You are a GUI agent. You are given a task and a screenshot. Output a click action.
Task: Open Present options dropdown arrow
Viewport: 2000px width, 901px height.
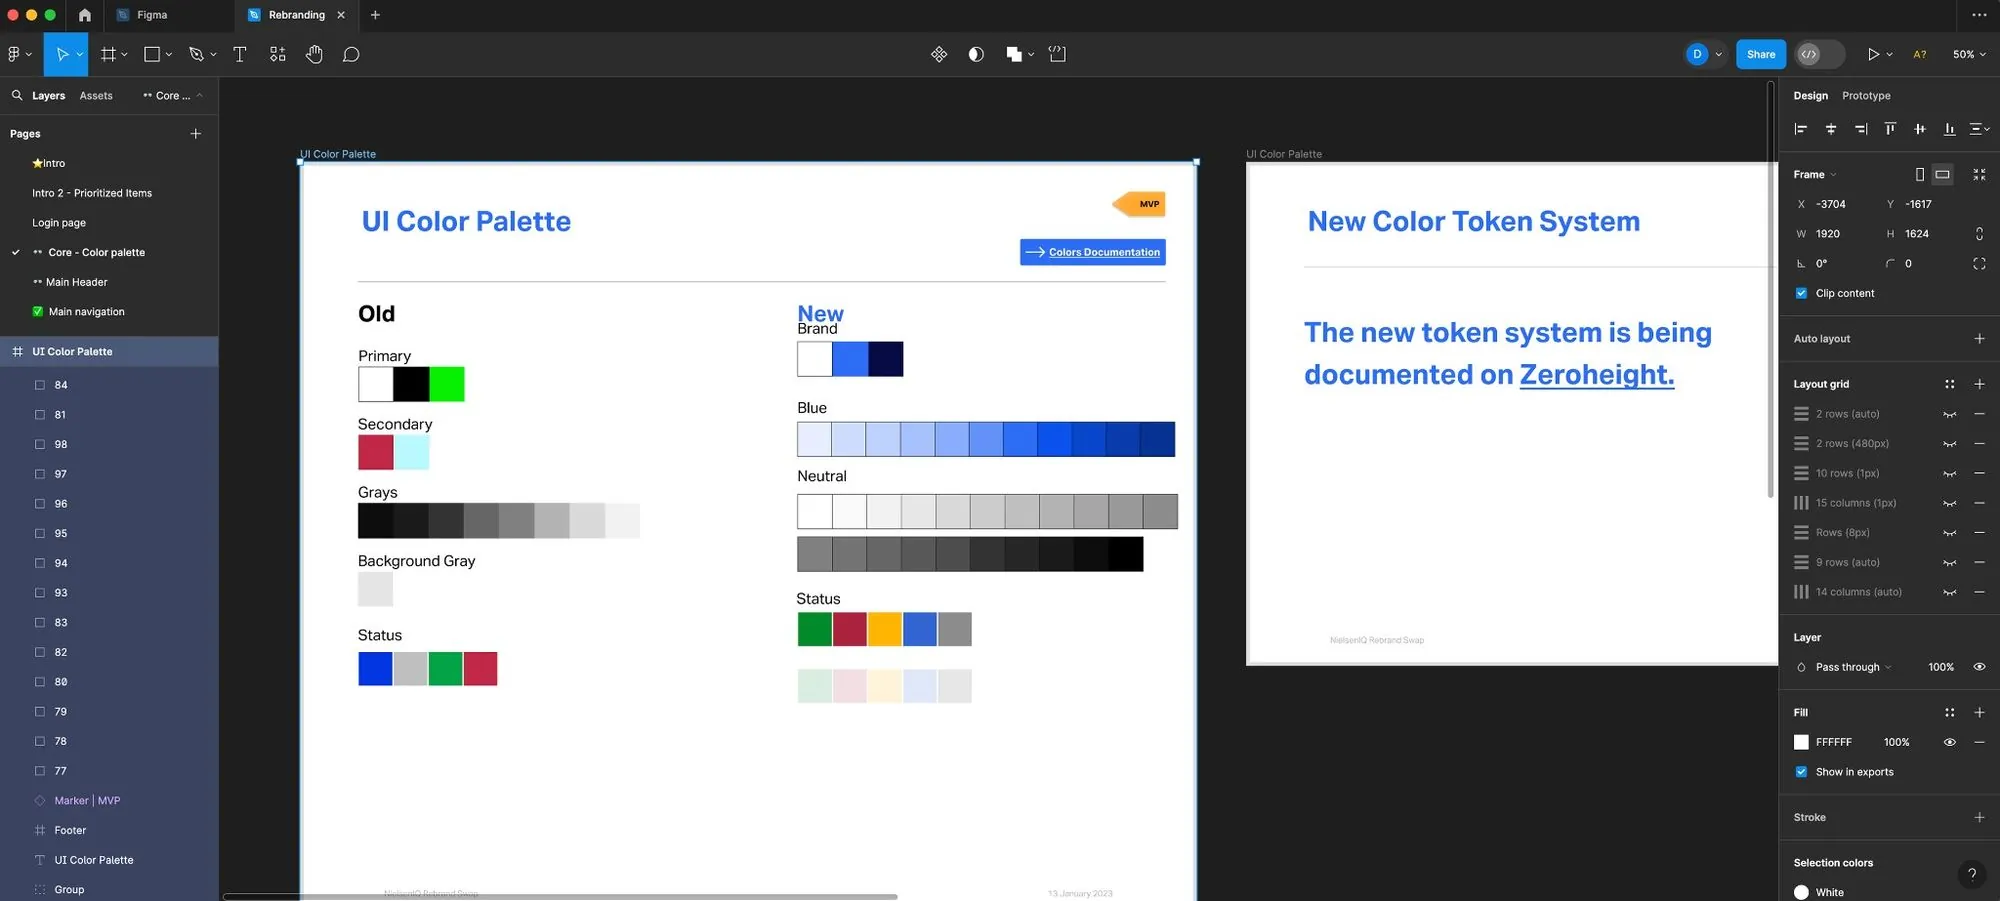point(1889,54)
